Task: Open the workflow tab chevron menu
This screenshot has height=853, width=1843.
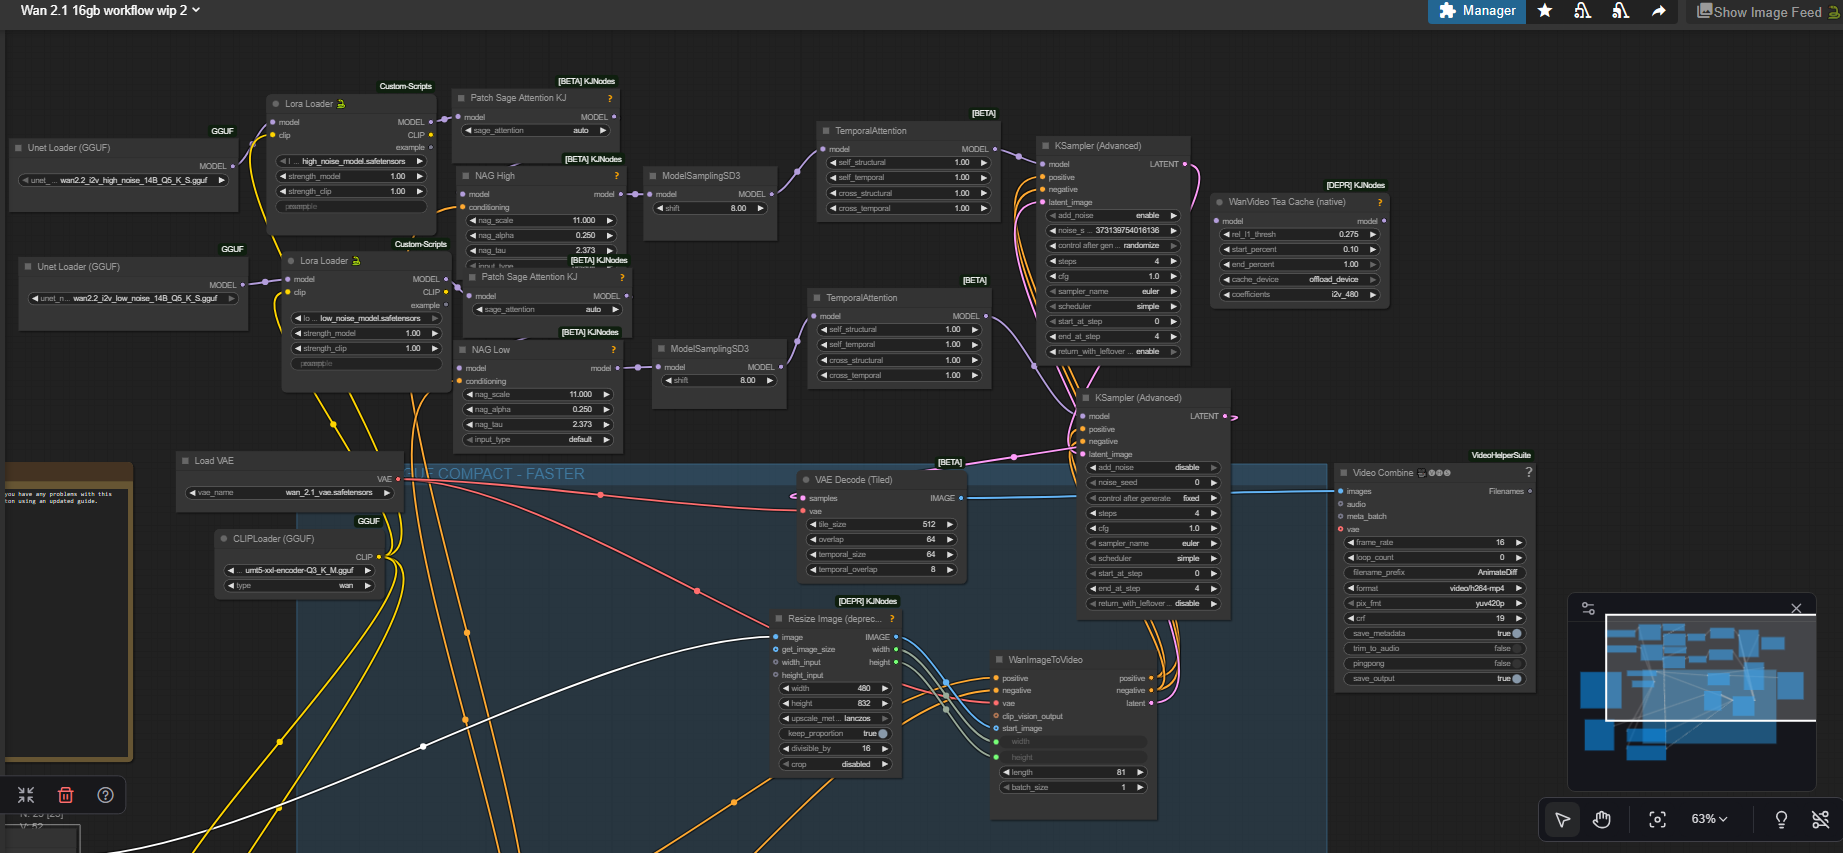Action: tap(196, 10)
